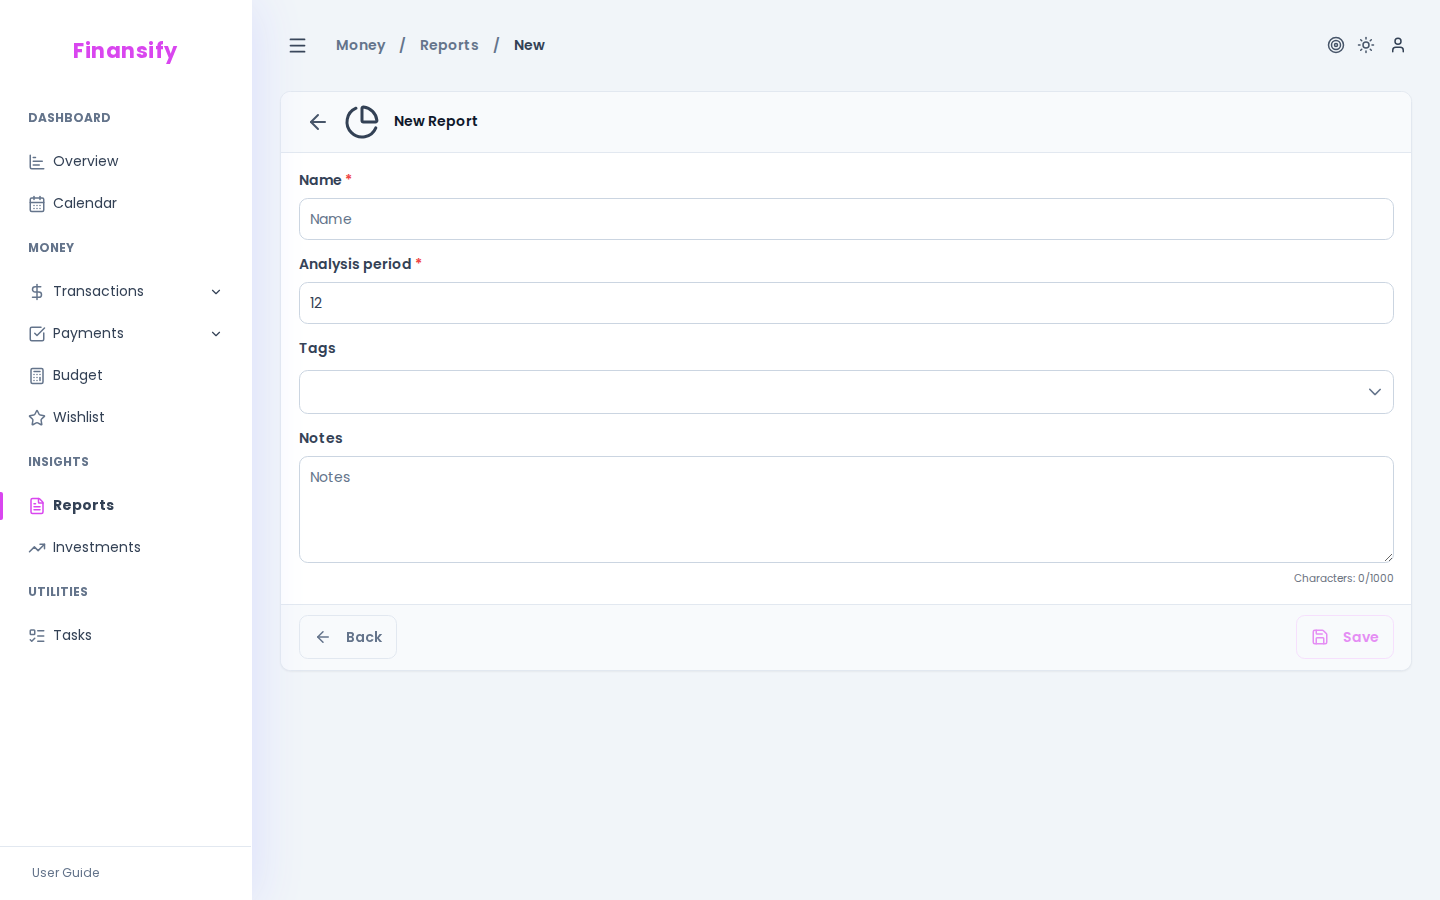Open the Money breadcrumb link

(x=360, y=45)
